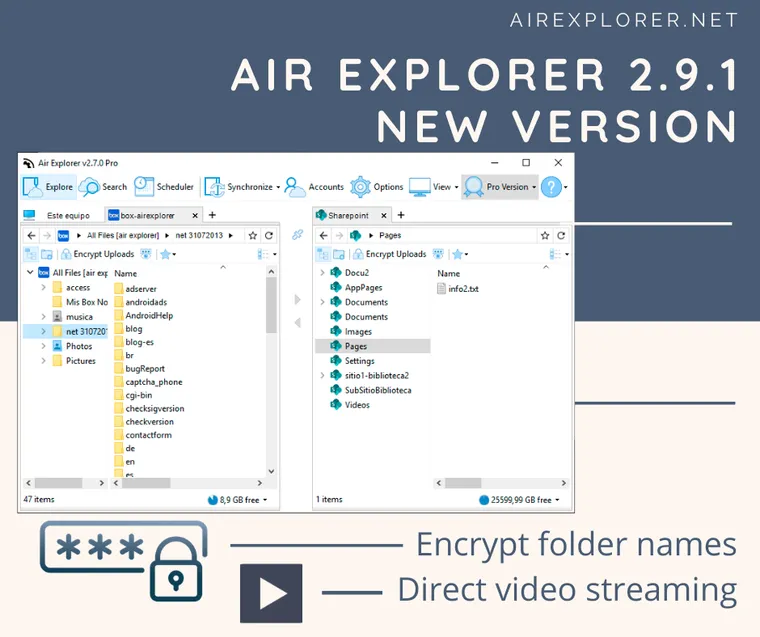Image resolution: width=760 pixels, height=637 pixels.
Task: Open the 8,9 GB free dropdown
Action: click(238, 500)
